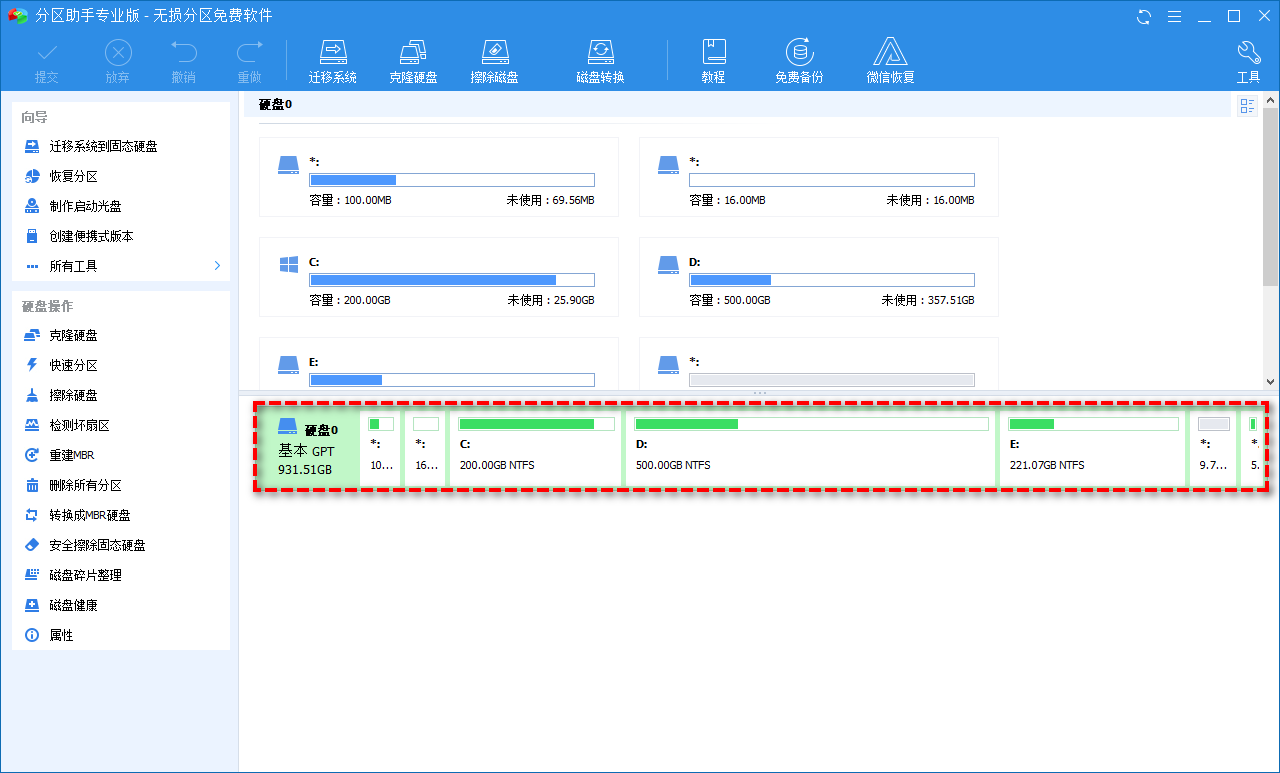Open the title bar hamburger menu
This screenshot has height=773, width=1280.
click(1175, 16)
